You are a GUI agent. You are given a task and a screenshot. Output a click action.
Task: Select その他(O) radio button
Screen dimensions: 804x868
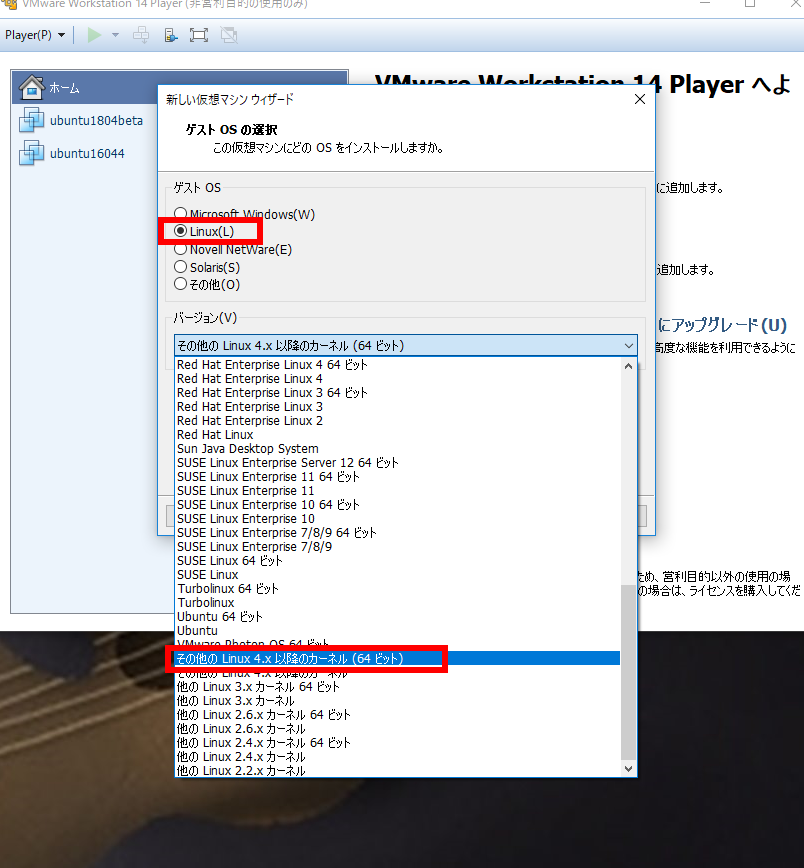pyautogui.click(x=180, y=284)
